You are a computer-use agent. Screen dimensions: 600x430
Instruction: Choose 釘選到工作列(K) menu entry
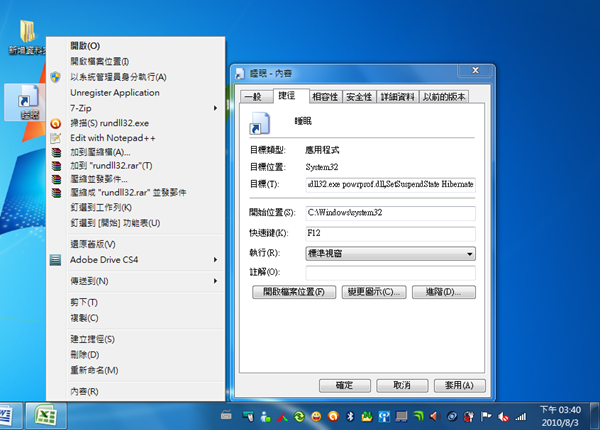click(135, 208)
